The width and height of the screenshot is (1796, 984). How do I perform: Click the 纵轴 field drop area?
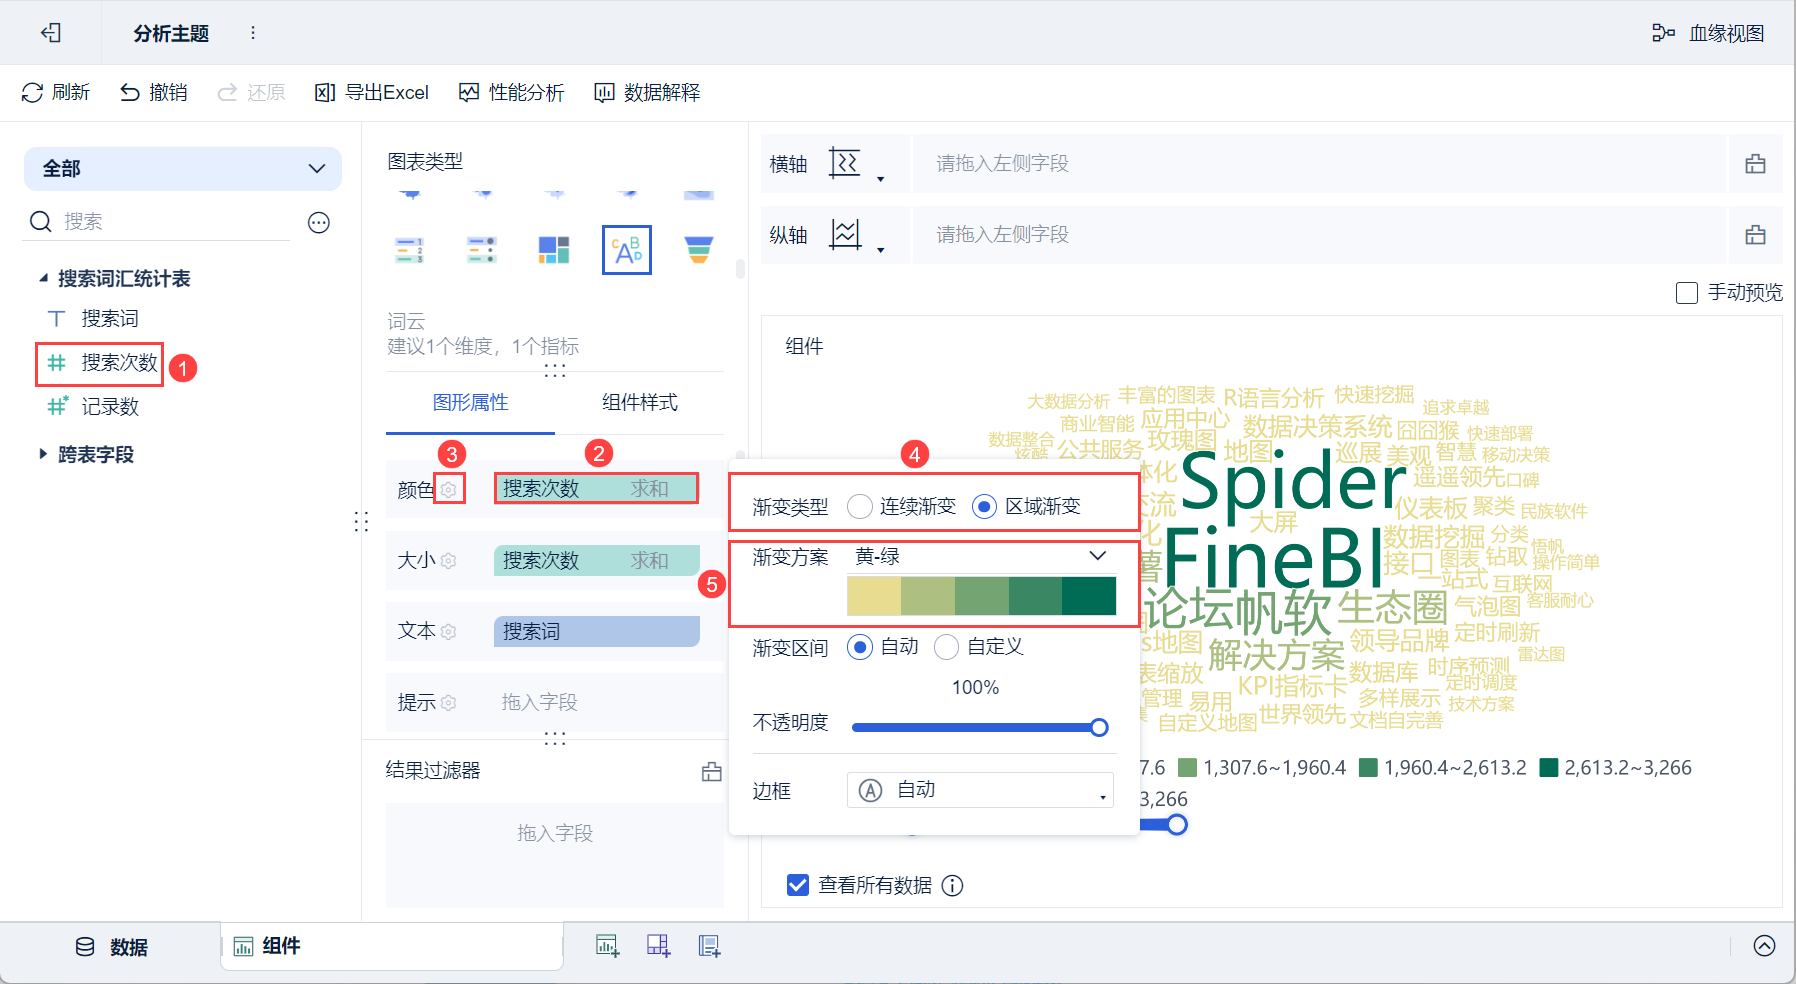(x=1320, y=235)
